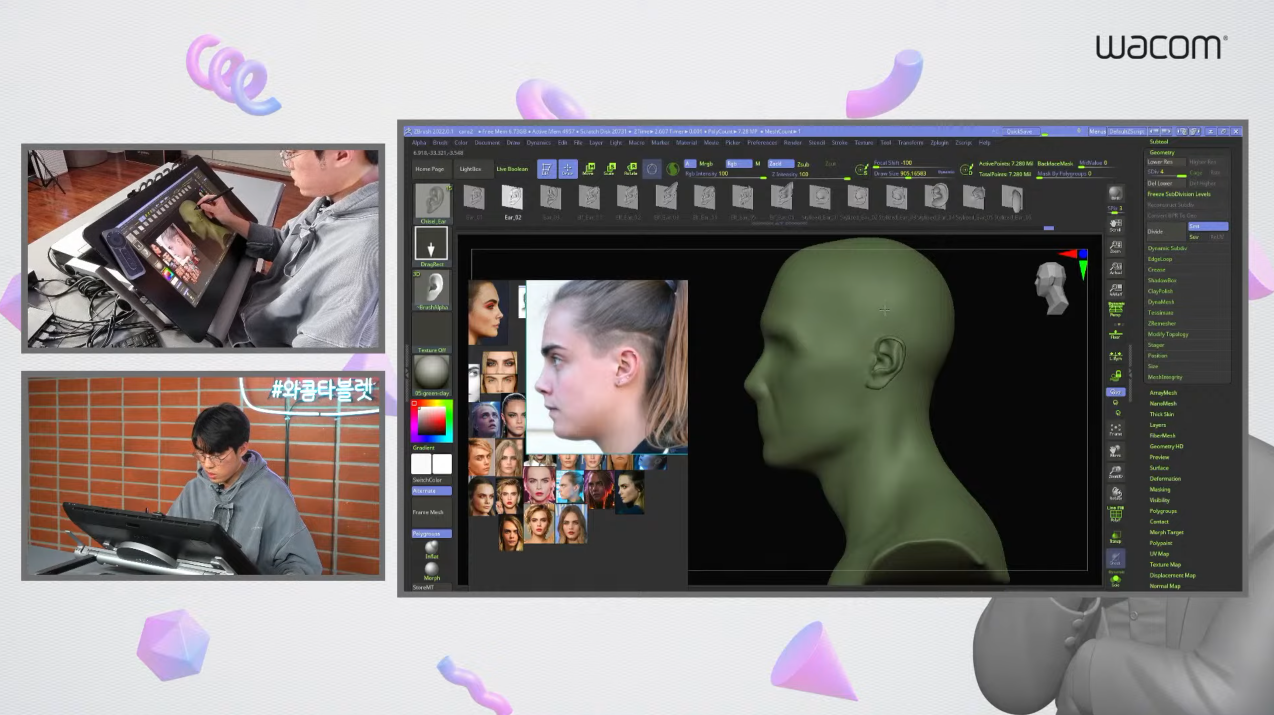Viewport: 1274px width, 715px height.
Task: Pick a color in the color picker
Action: click(x=432, y=421)
